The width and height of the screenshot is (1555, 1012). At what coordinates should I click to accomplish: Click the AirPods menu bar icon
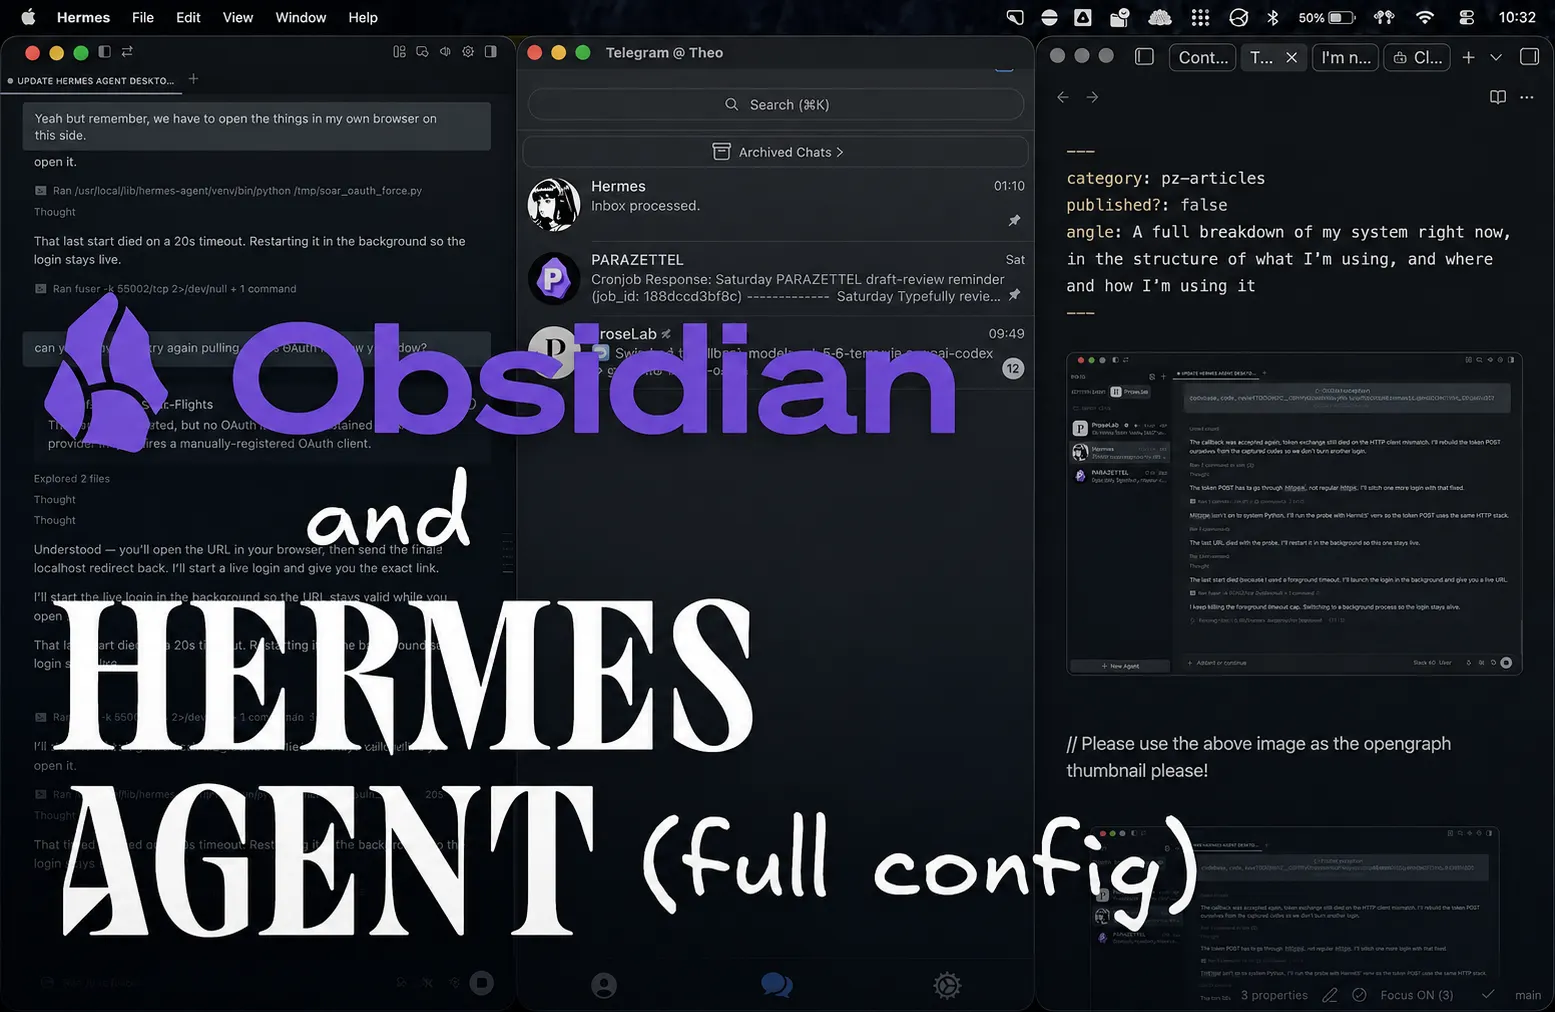point(1385,17)
